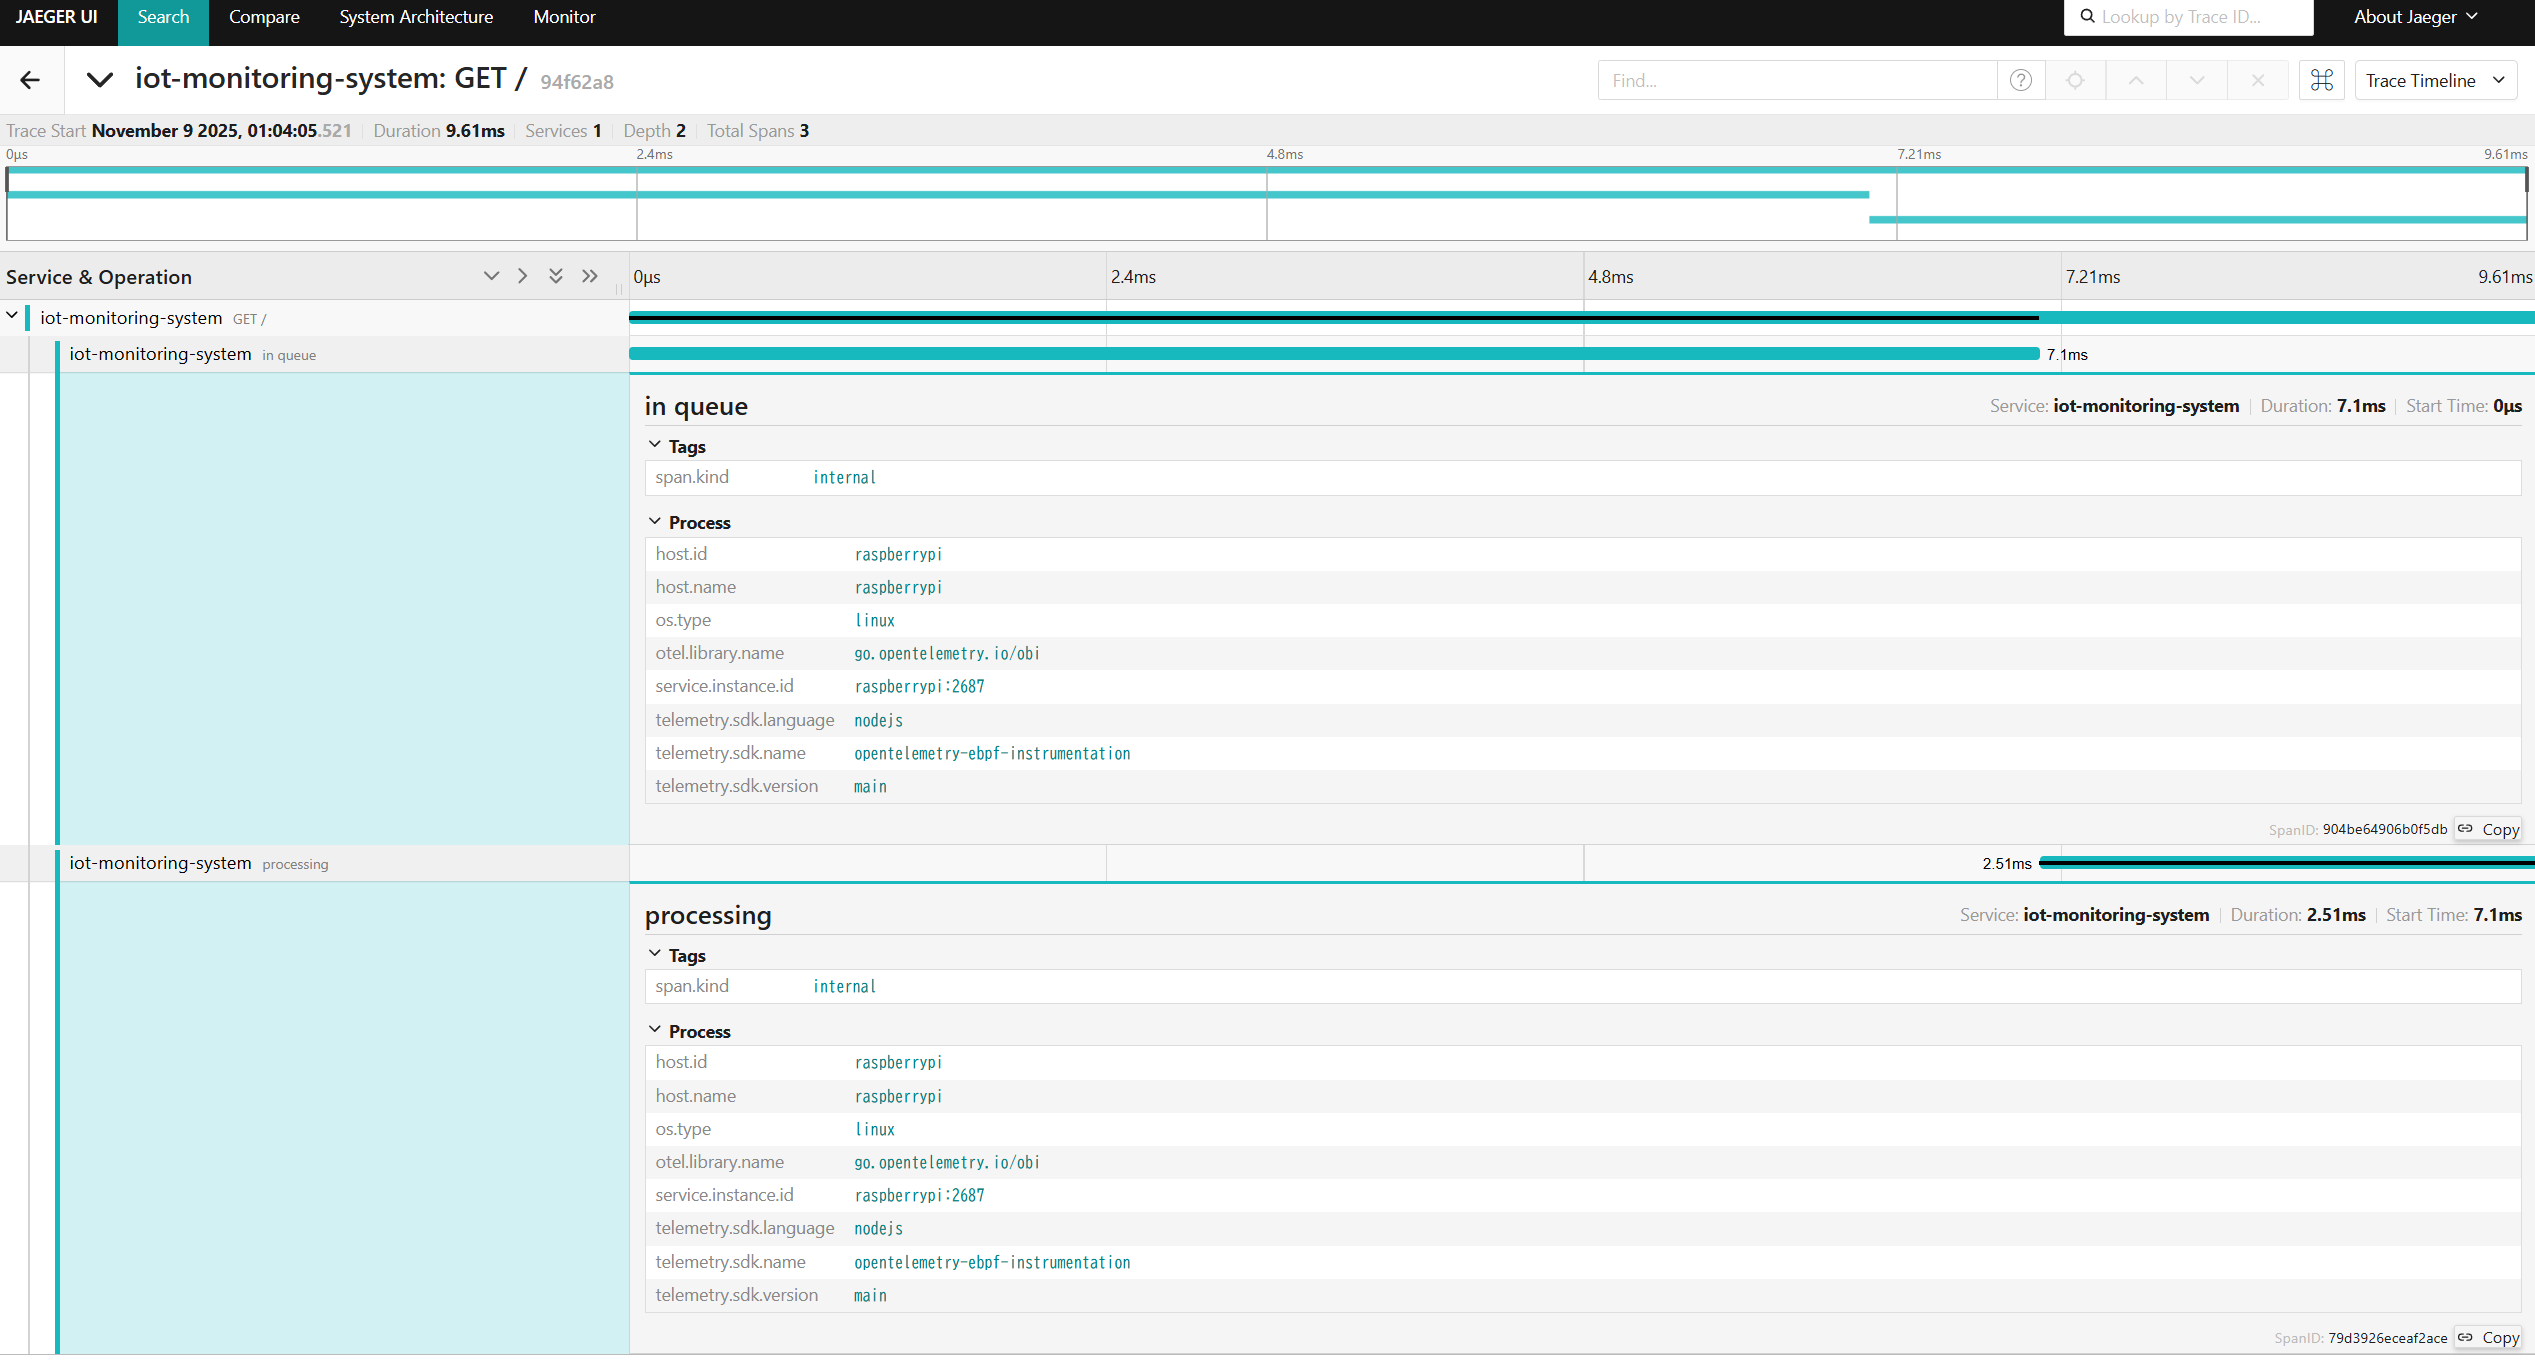Viewport: 2535px width, 1361px height.
Task: Collapse the root GET / span tree
Action: 12,316
